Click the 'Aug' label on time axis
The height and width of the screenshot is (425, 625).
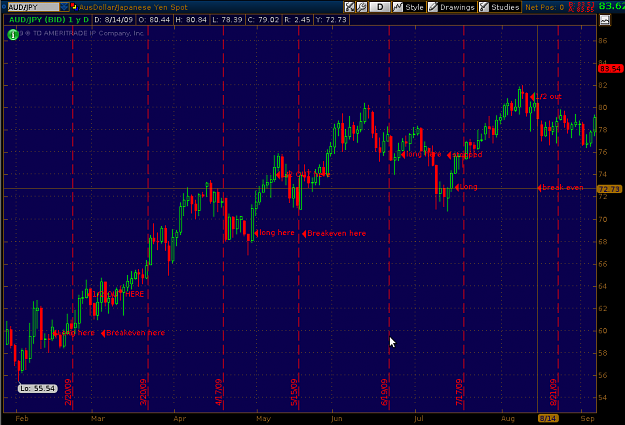508,419
